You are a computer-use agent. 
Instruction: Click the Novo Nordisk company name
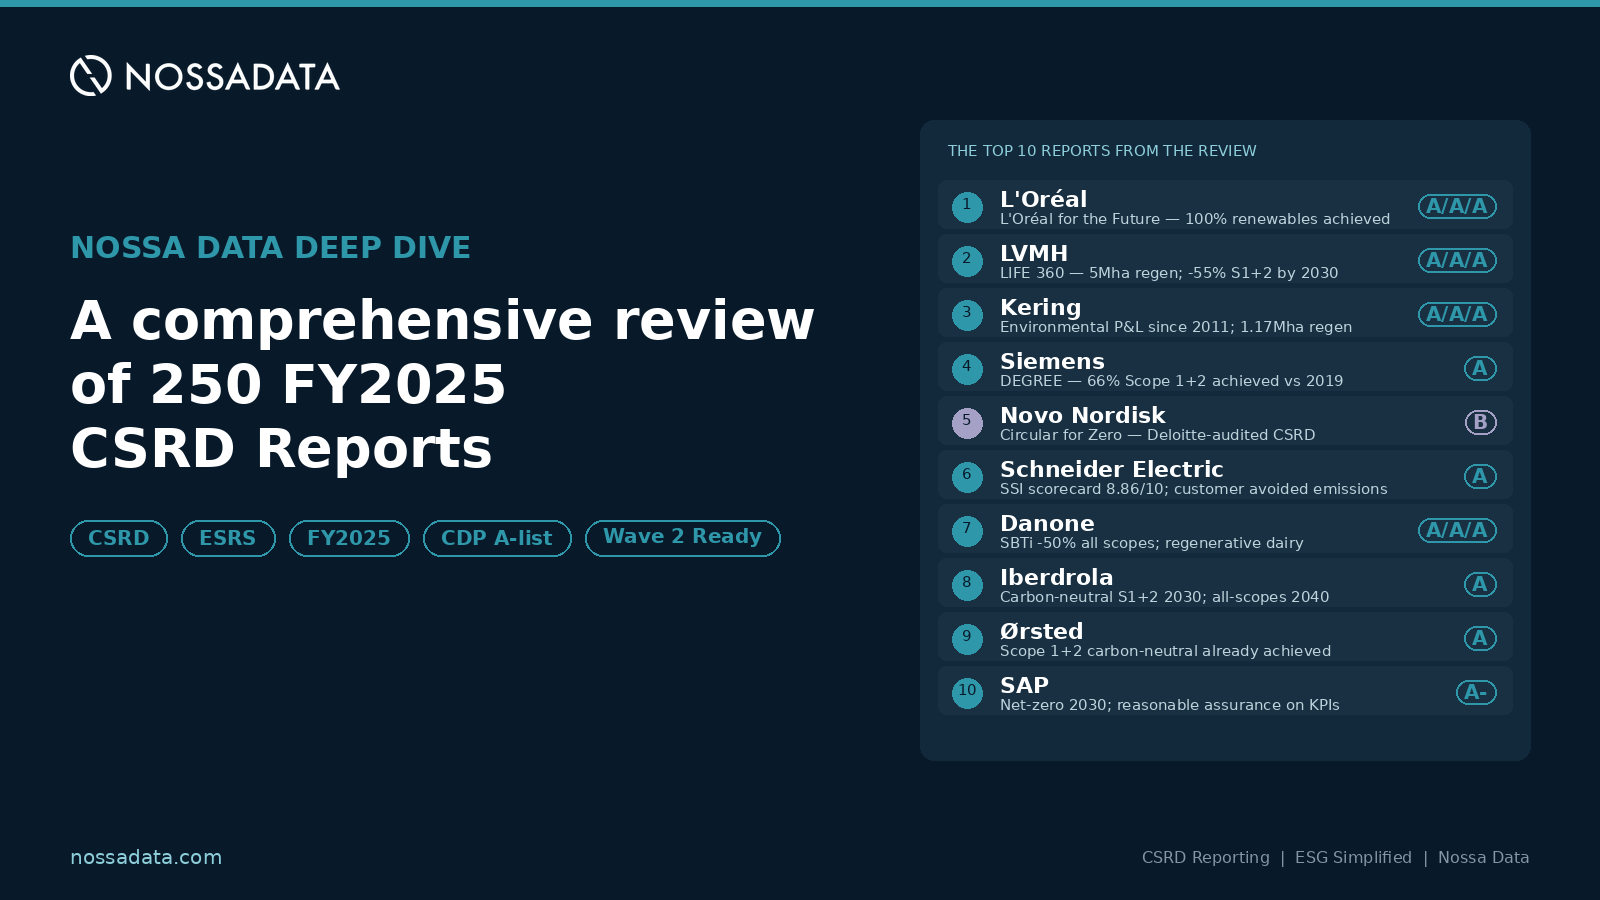coord(1083,415)
